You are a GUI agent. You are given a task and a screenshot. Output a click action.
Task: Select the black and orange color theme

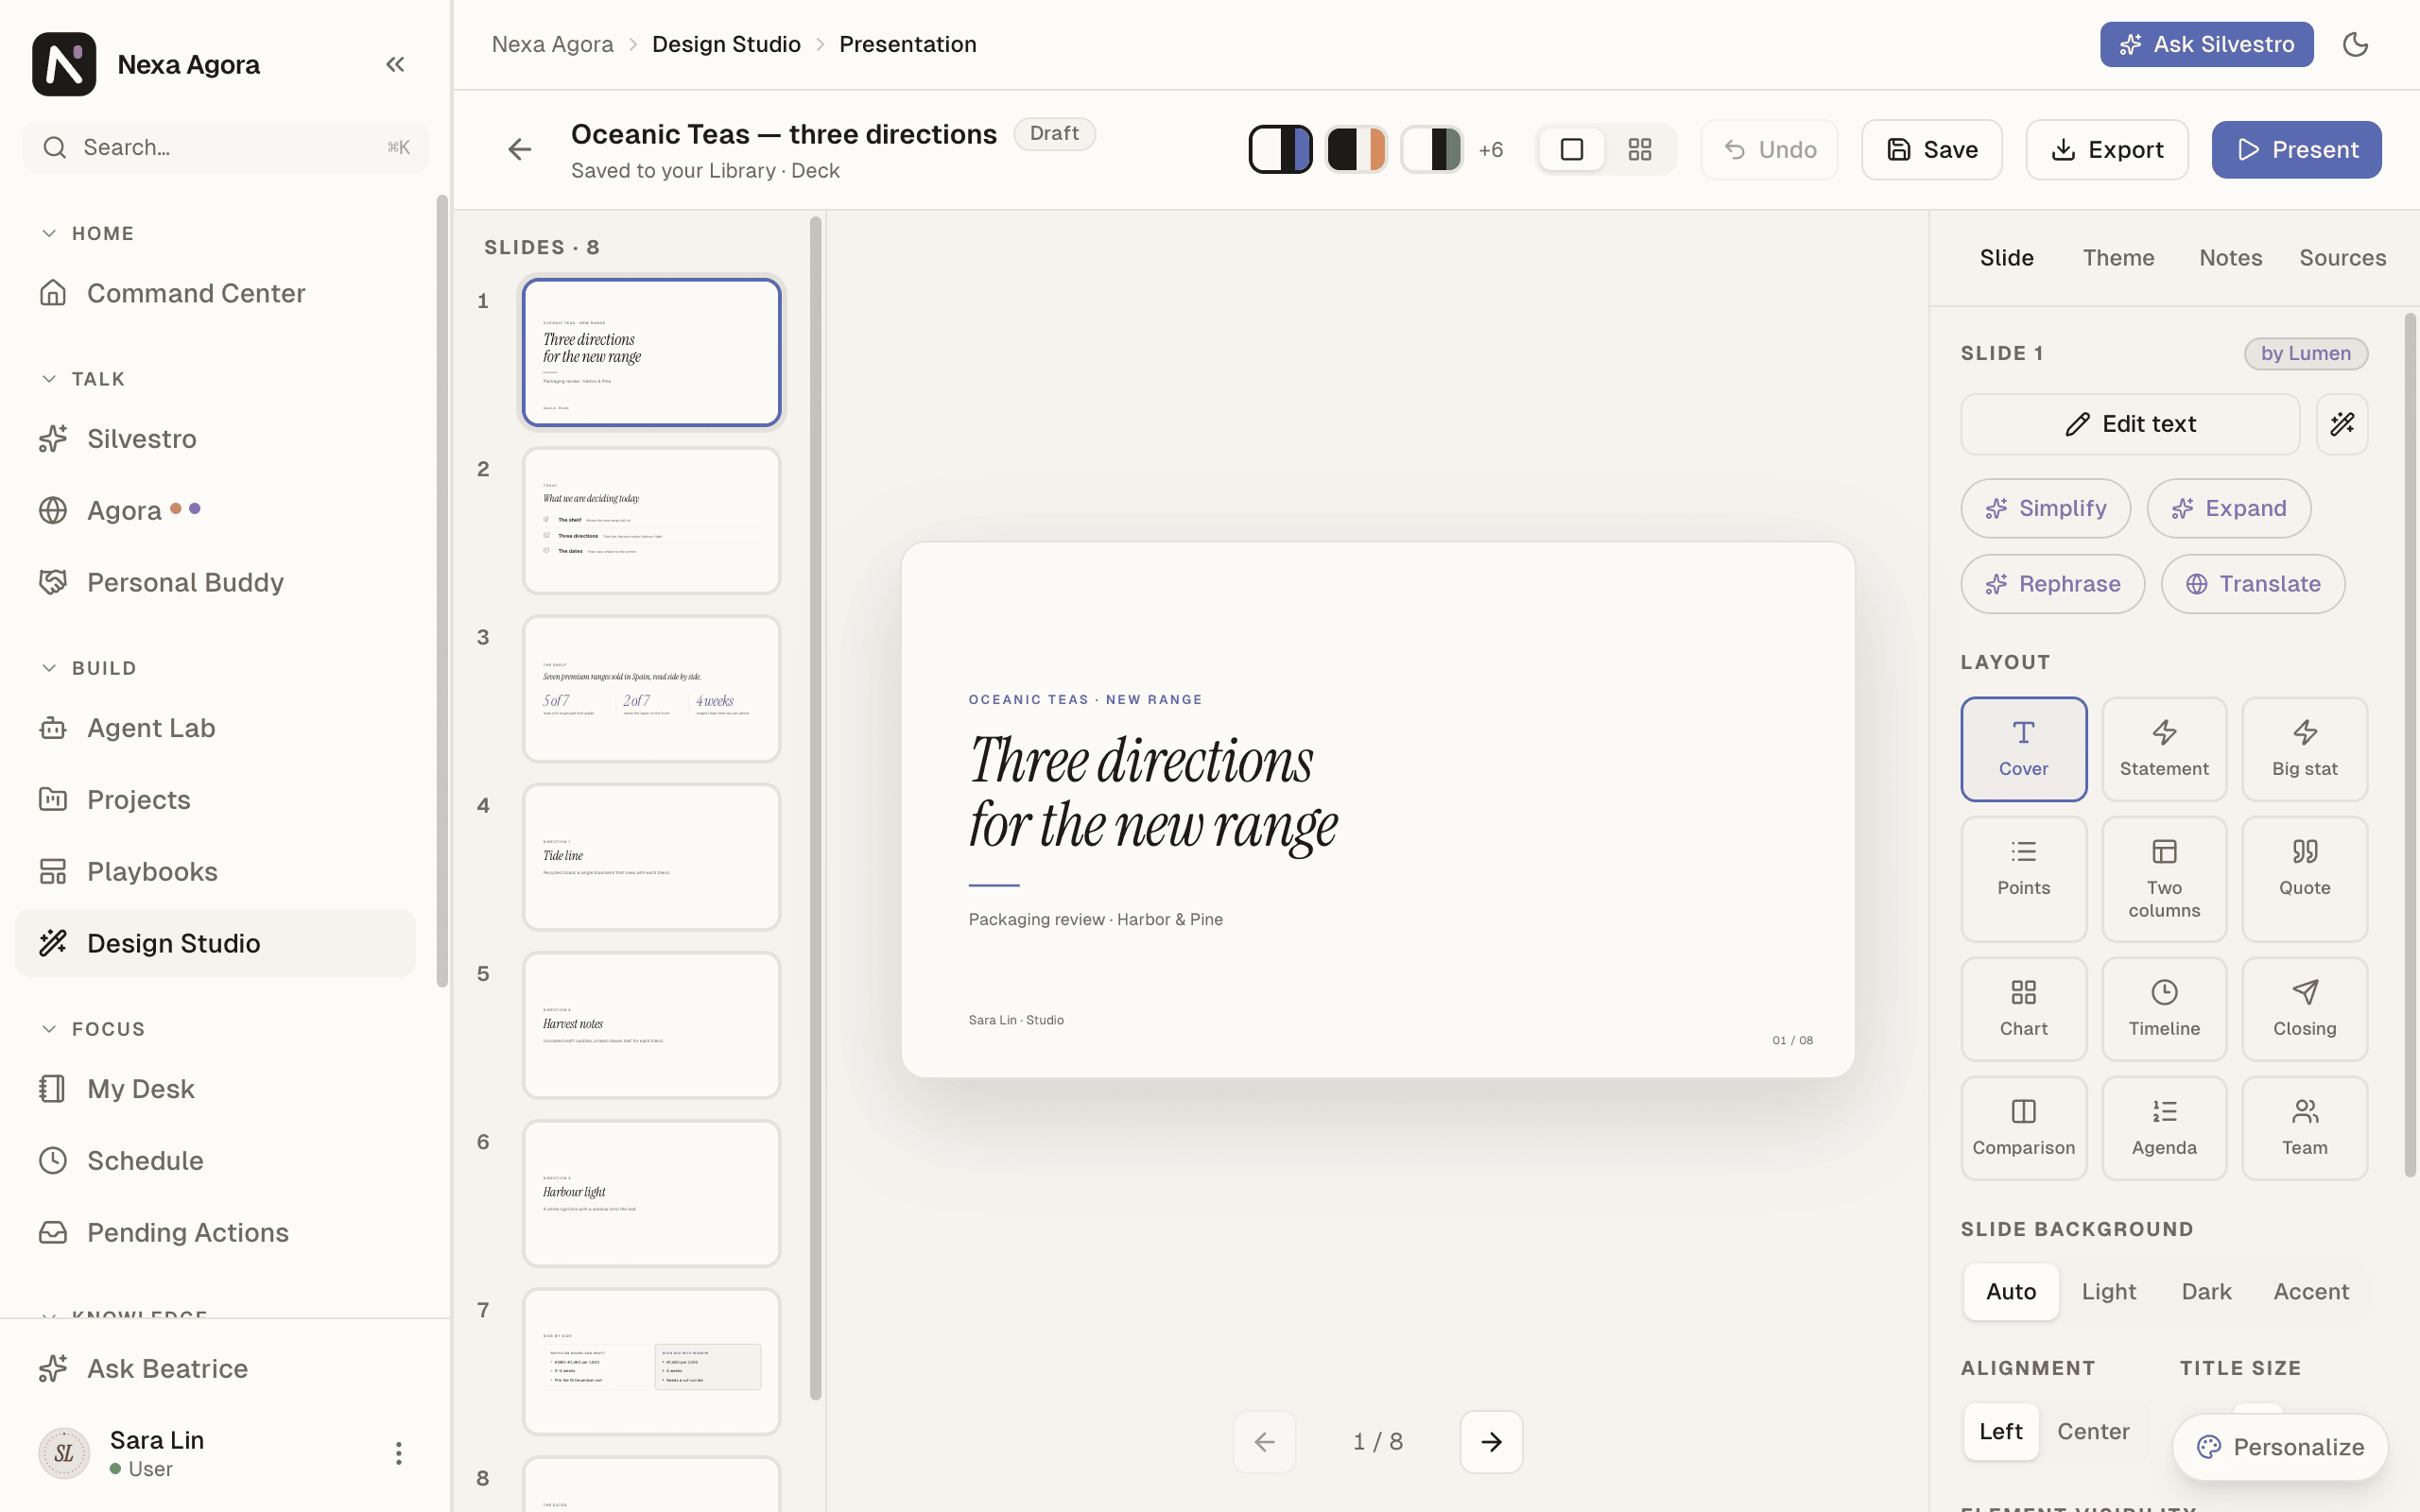click(x=1356, y=150)
